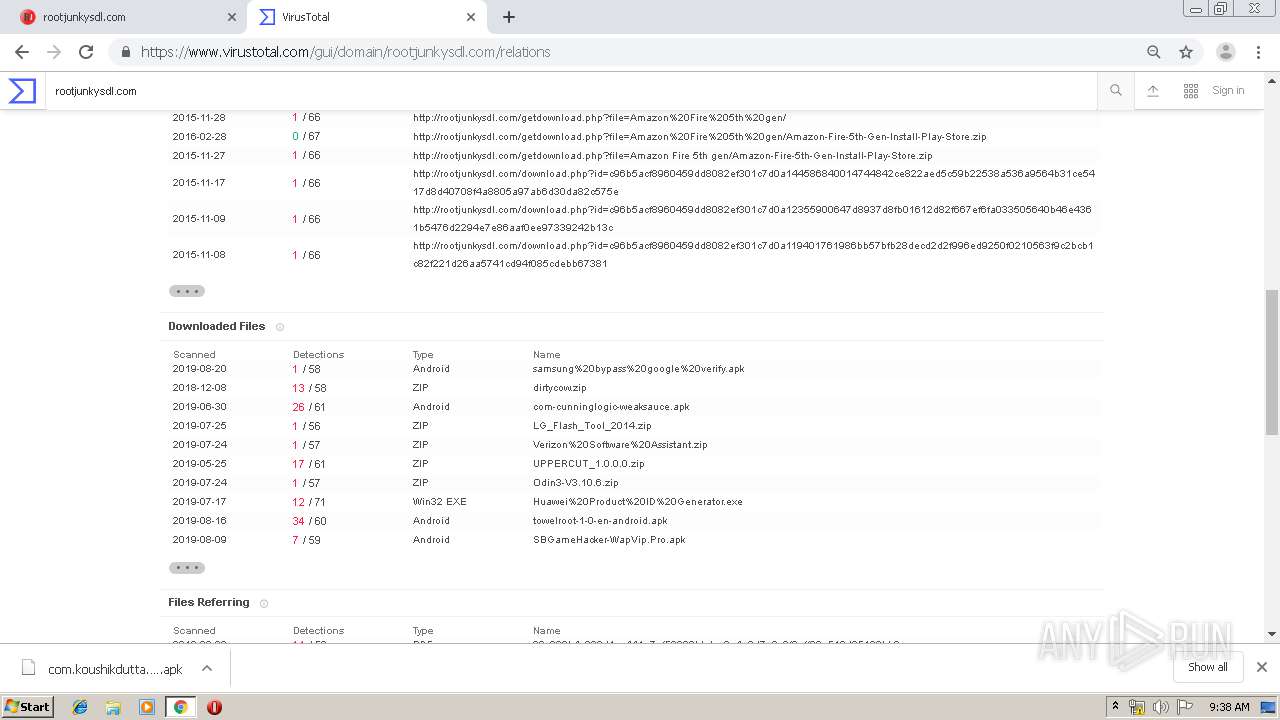Show hidden tray icons arrow
The image size is (1280, 720).
(x=1116, y=707)
